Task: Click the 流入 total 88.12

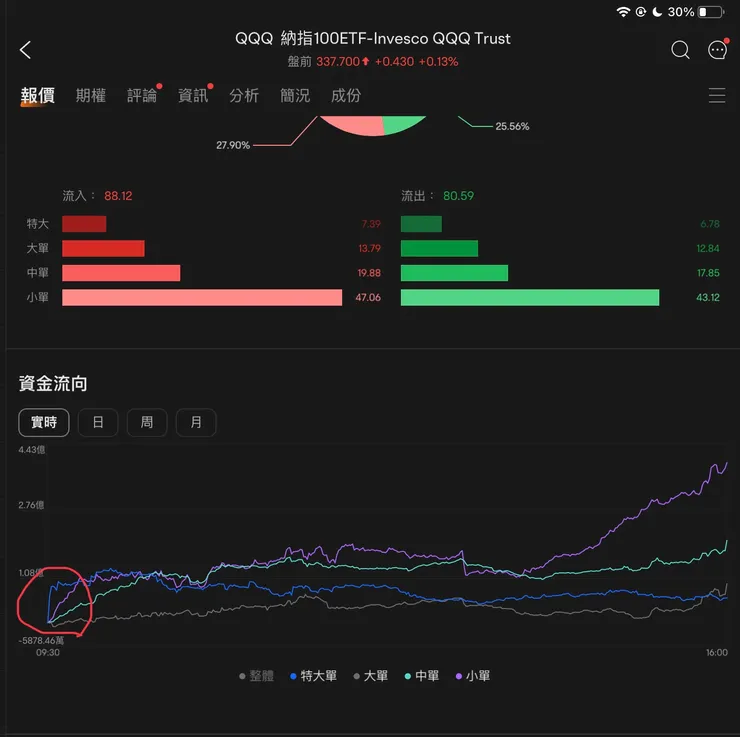Action: [118, 196]
